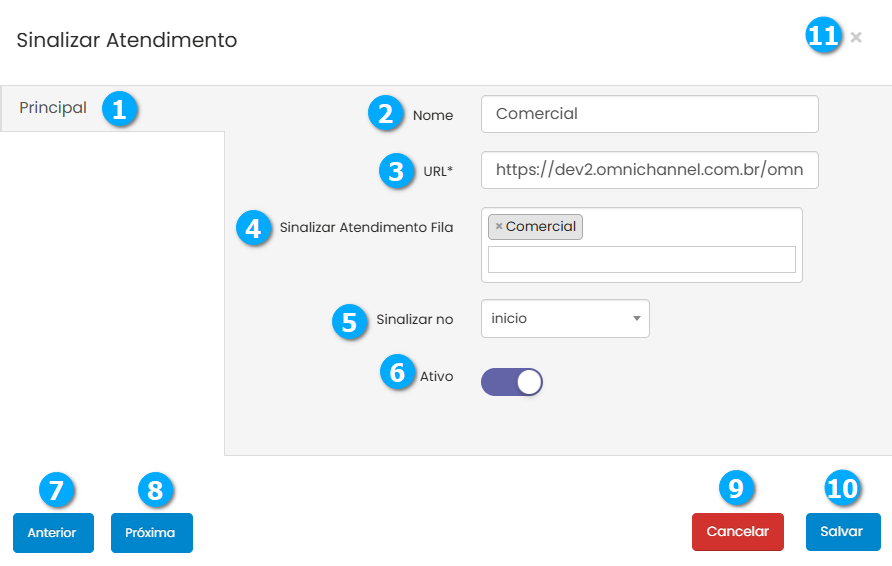Save changes with the Salvar button

pos(842,533)
